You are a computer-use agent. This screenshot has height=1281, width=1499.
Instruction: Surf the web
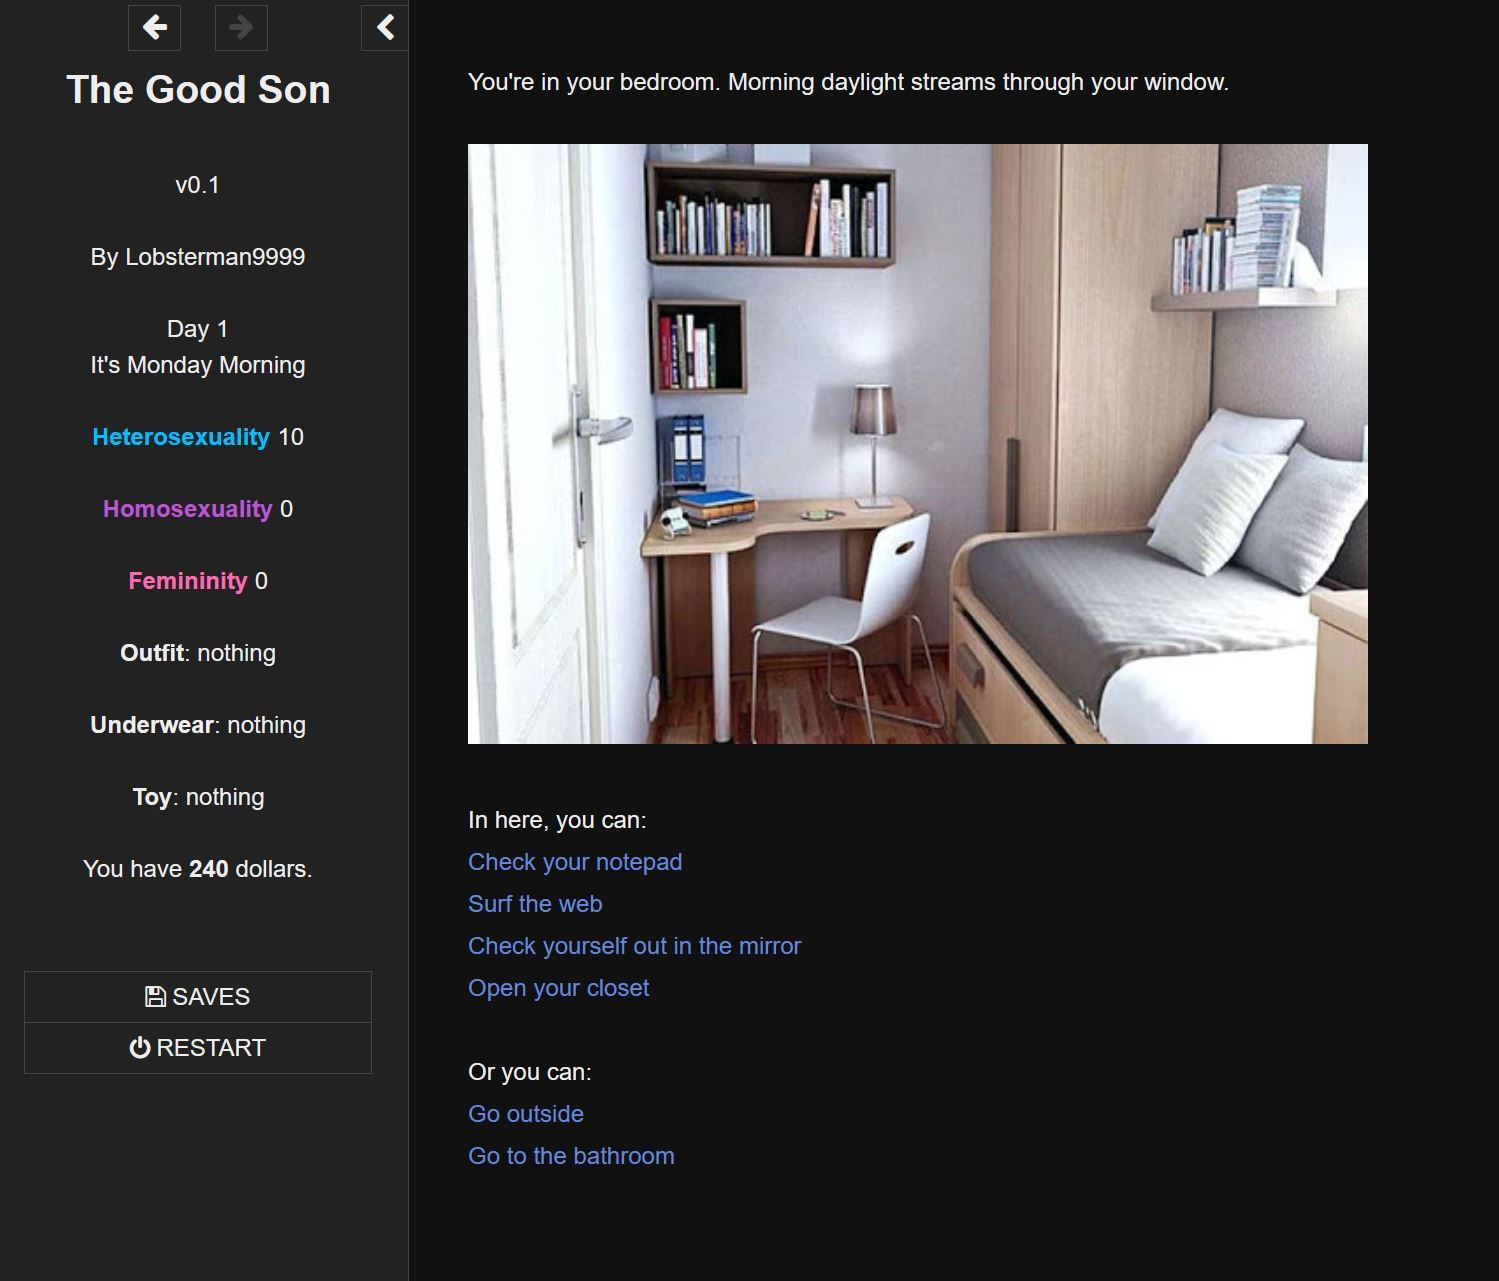click(x=535, y=903)
